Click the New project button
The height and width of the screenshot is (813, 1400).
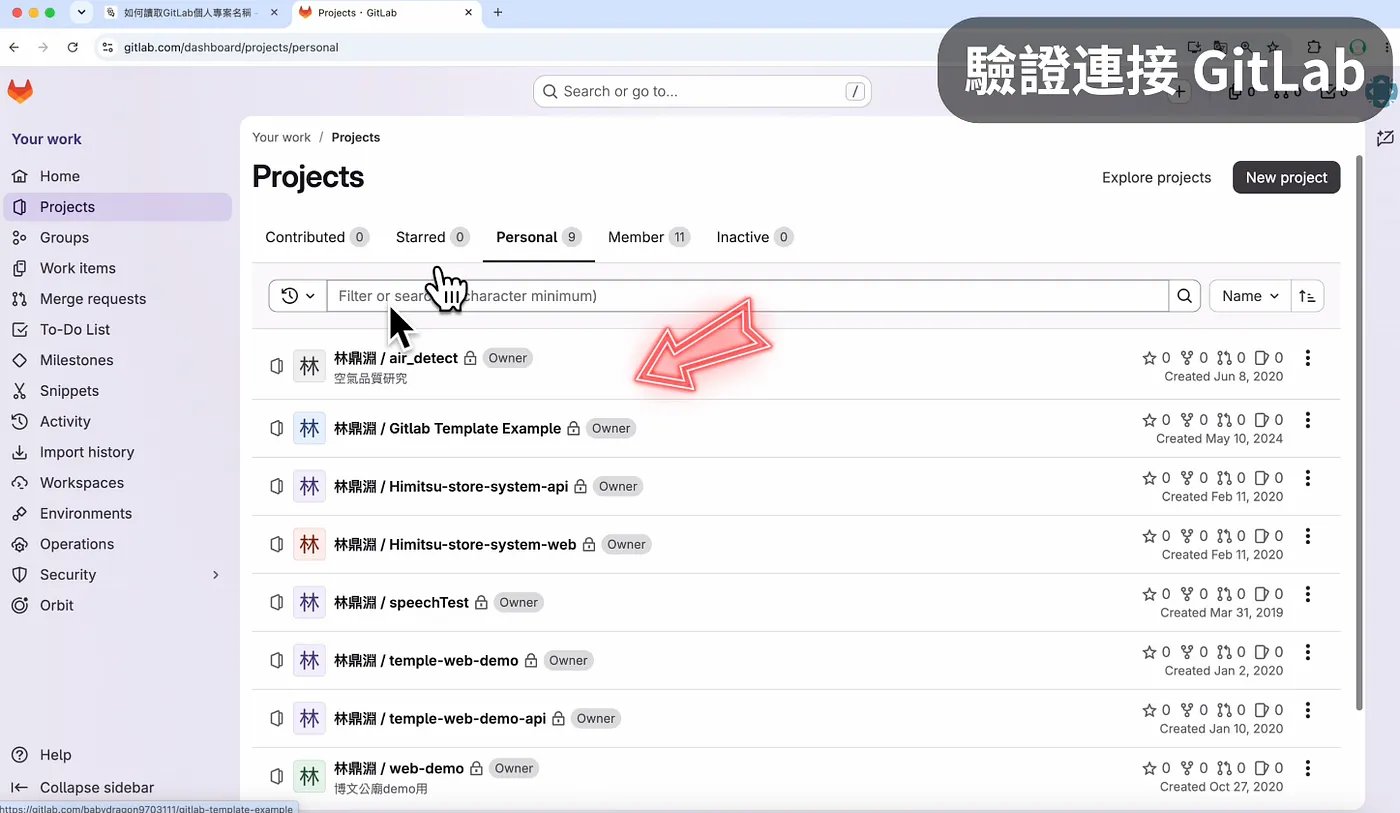[x=1286, y=177]
